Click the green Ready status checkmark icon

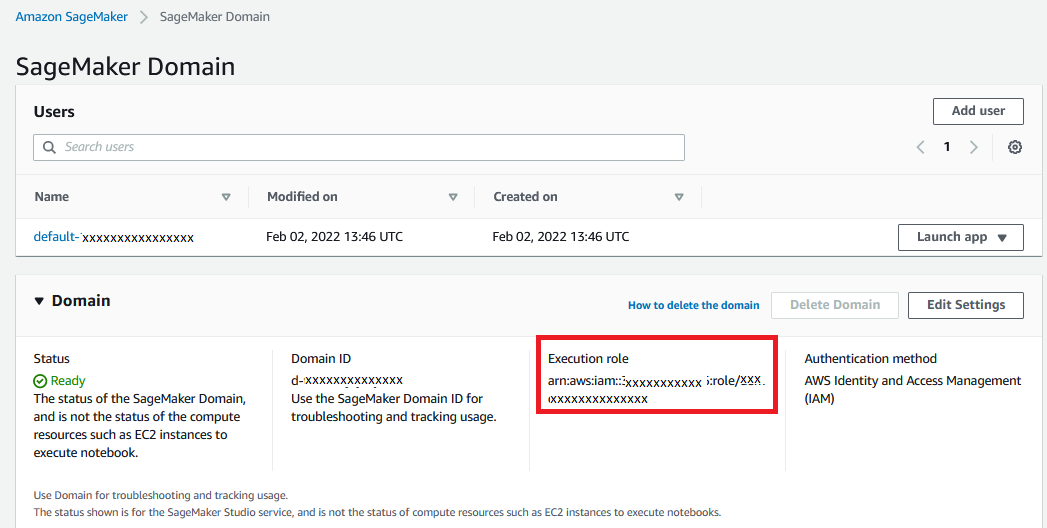(40, 381)
